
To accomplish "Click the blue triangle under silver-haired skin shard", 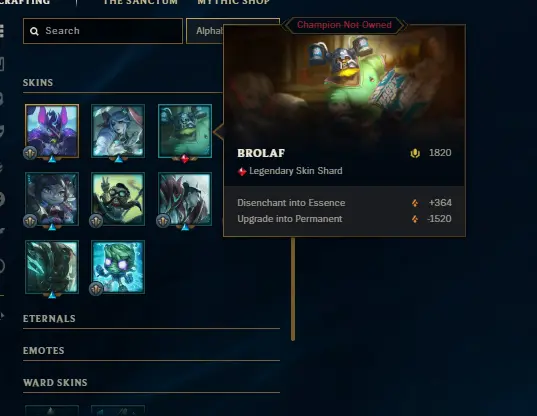I will pyautogui.click(x=118, y=159).
